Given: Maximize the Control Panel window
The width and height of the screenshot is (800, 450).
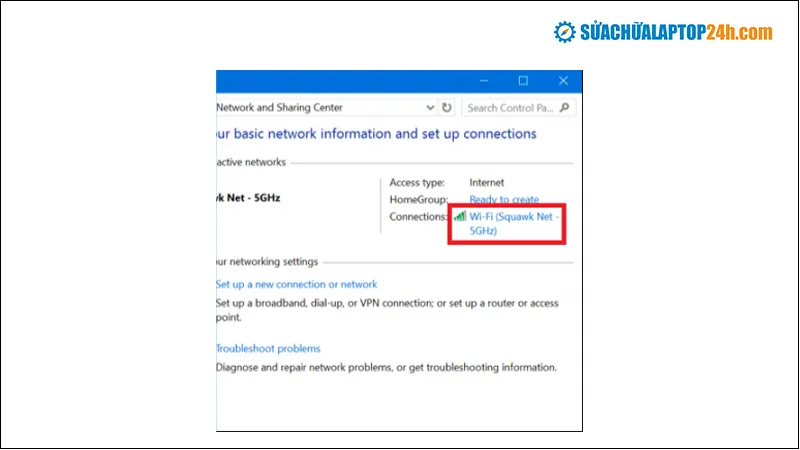Looking at the screenshot, I should coord(523,80).
